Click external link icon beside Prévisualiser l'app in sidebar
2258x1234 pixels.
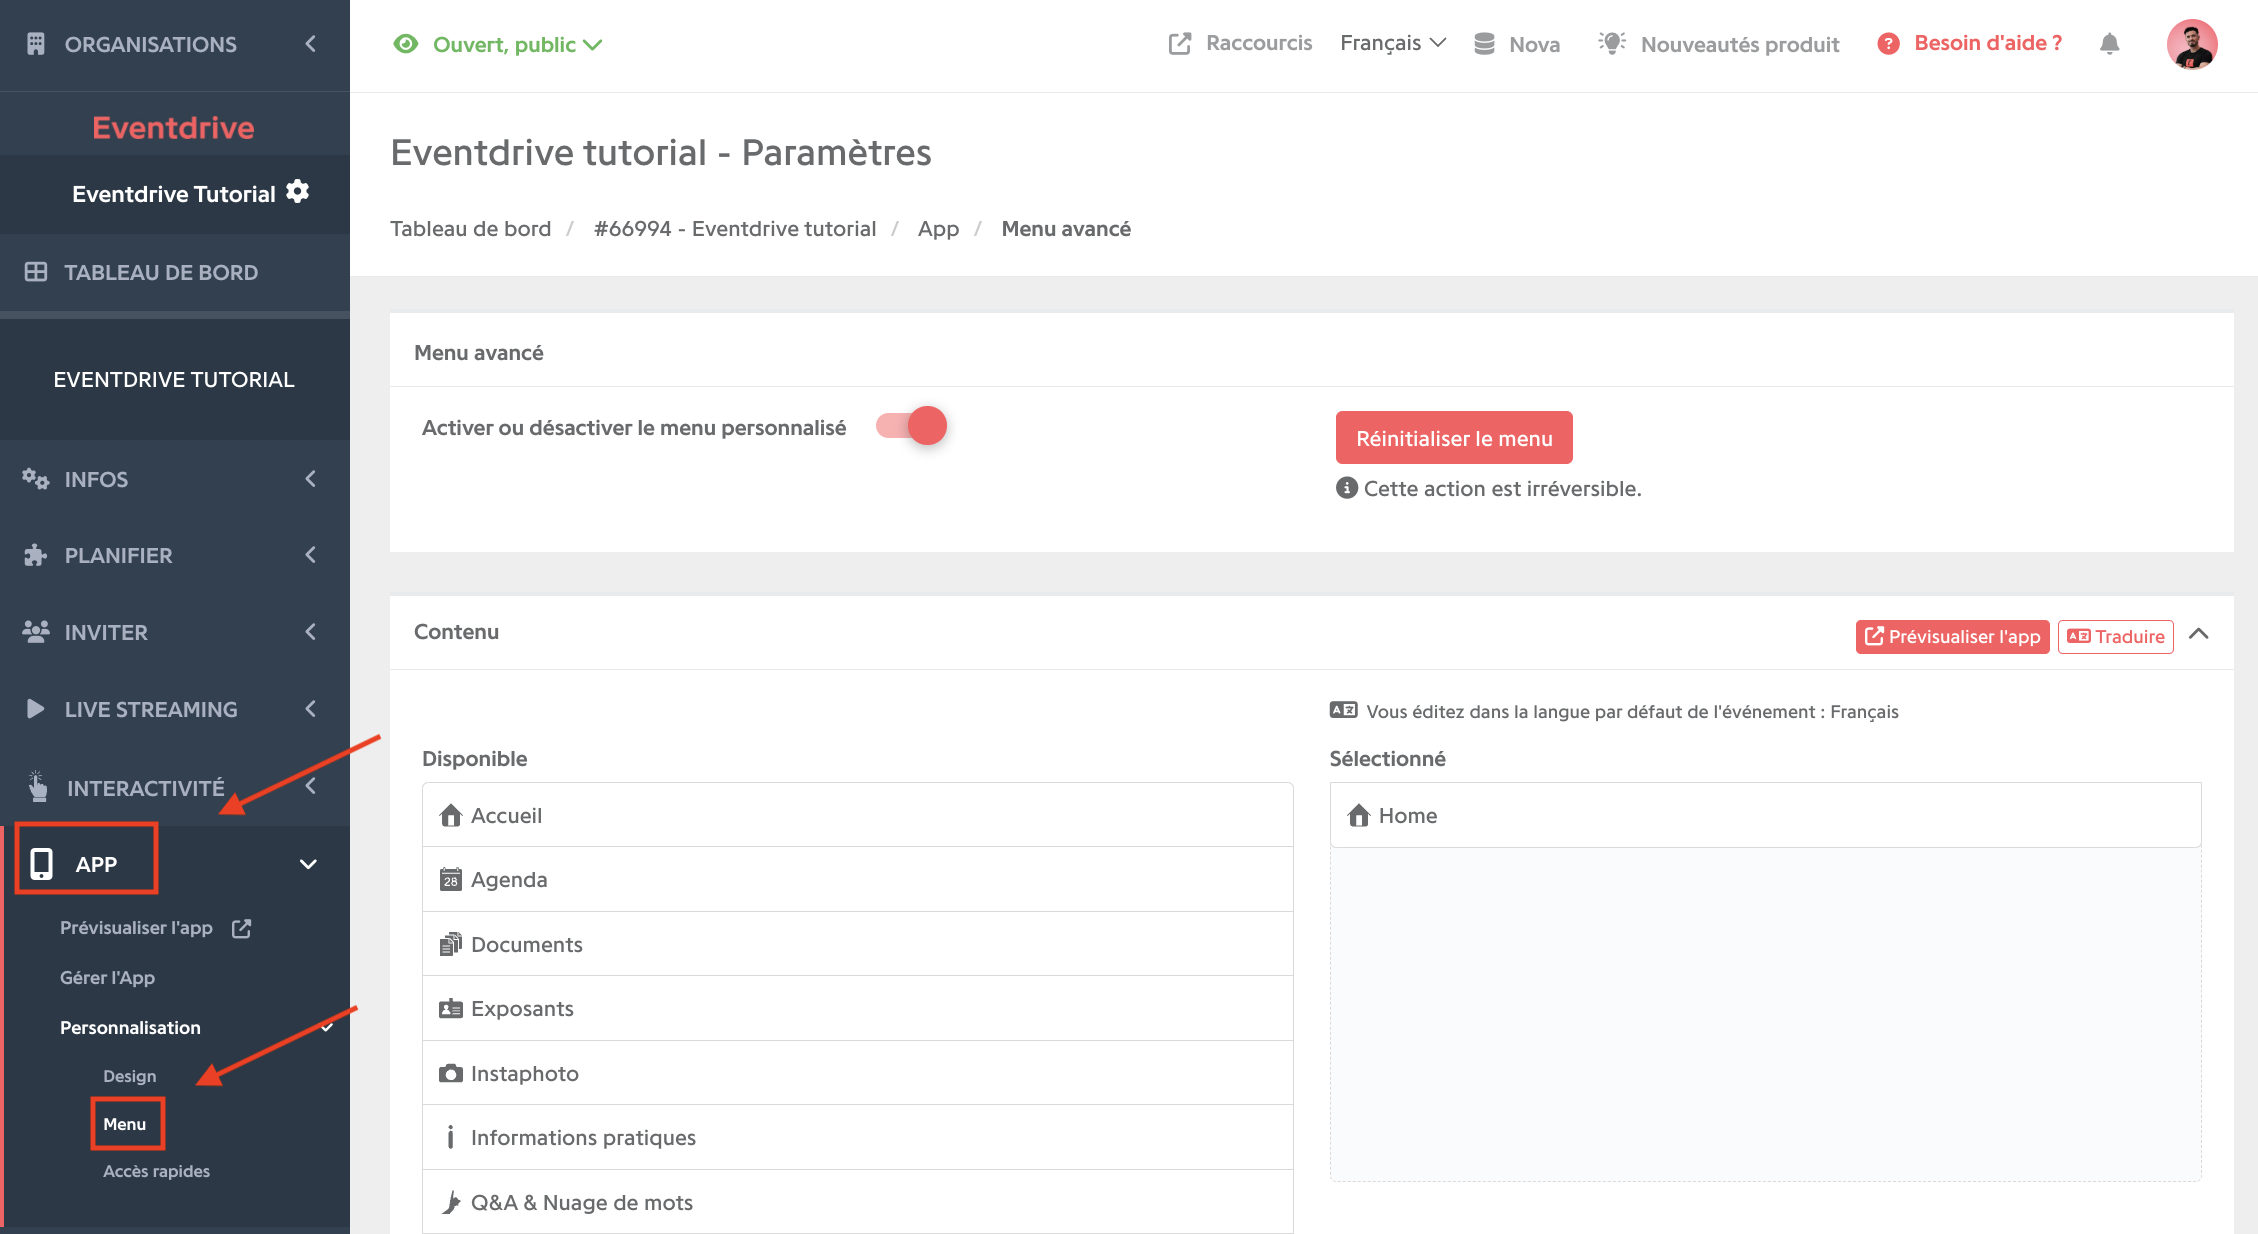point(241,928)
